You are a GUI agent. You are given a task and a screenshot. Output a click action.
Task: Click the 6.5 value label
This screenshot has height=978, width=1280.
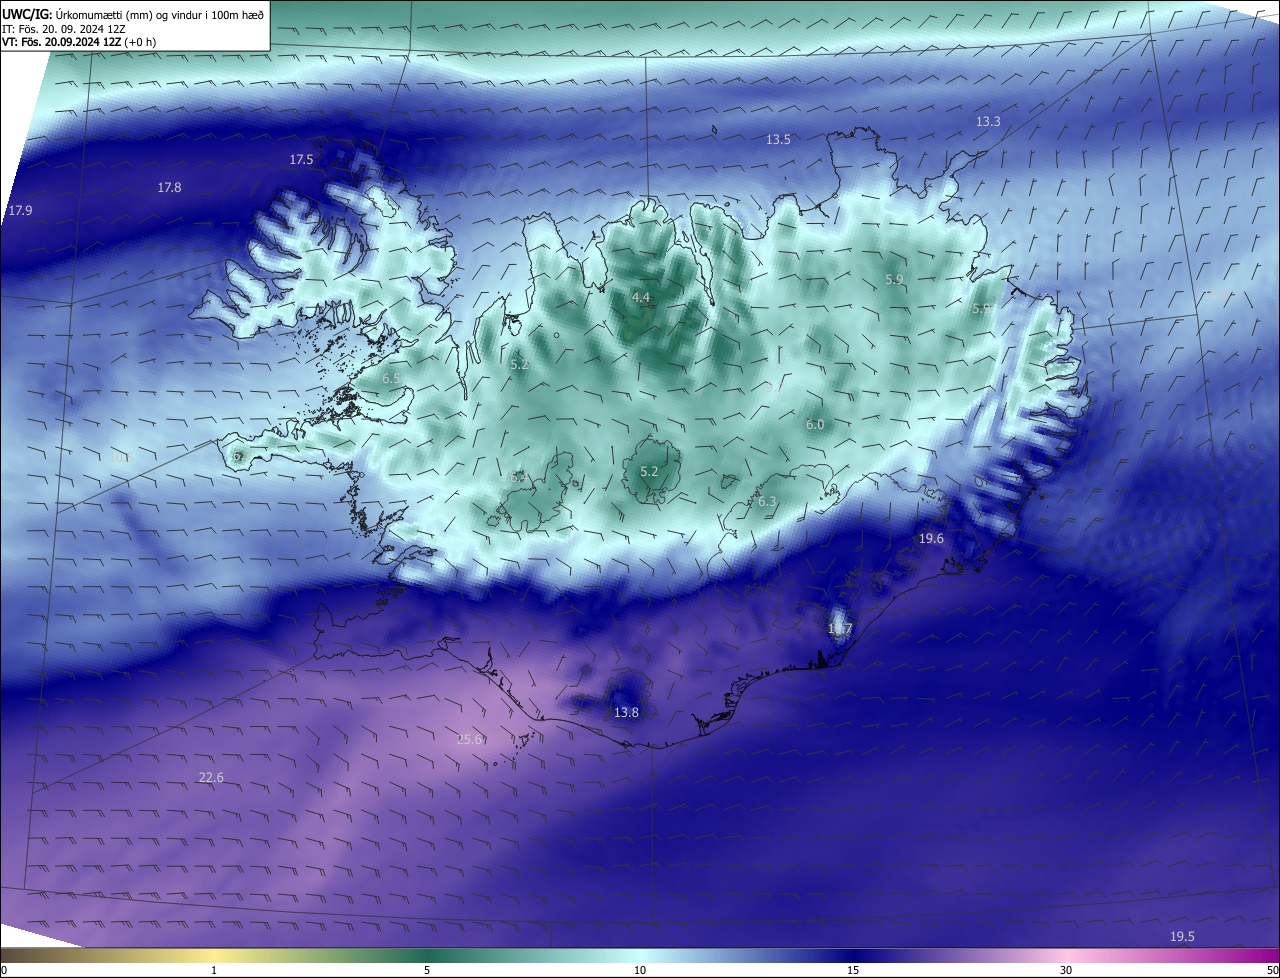(x=391, y=379)
